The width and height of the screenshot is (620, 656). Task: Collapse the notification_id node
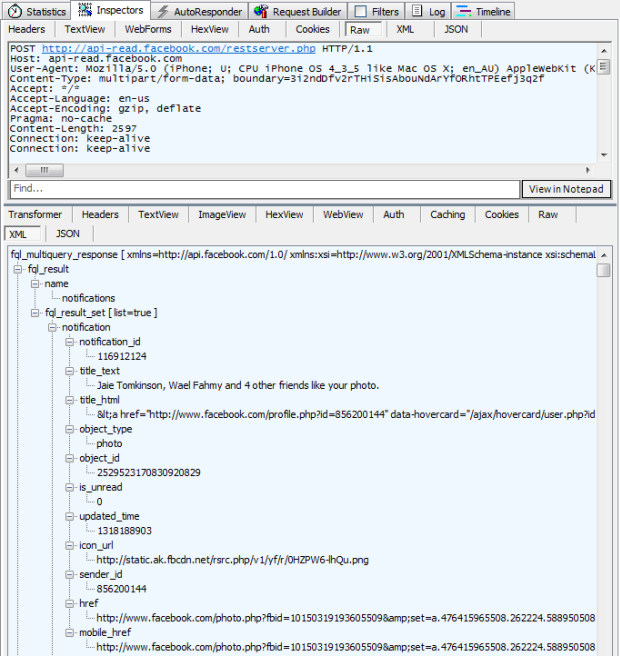point(69,342)
